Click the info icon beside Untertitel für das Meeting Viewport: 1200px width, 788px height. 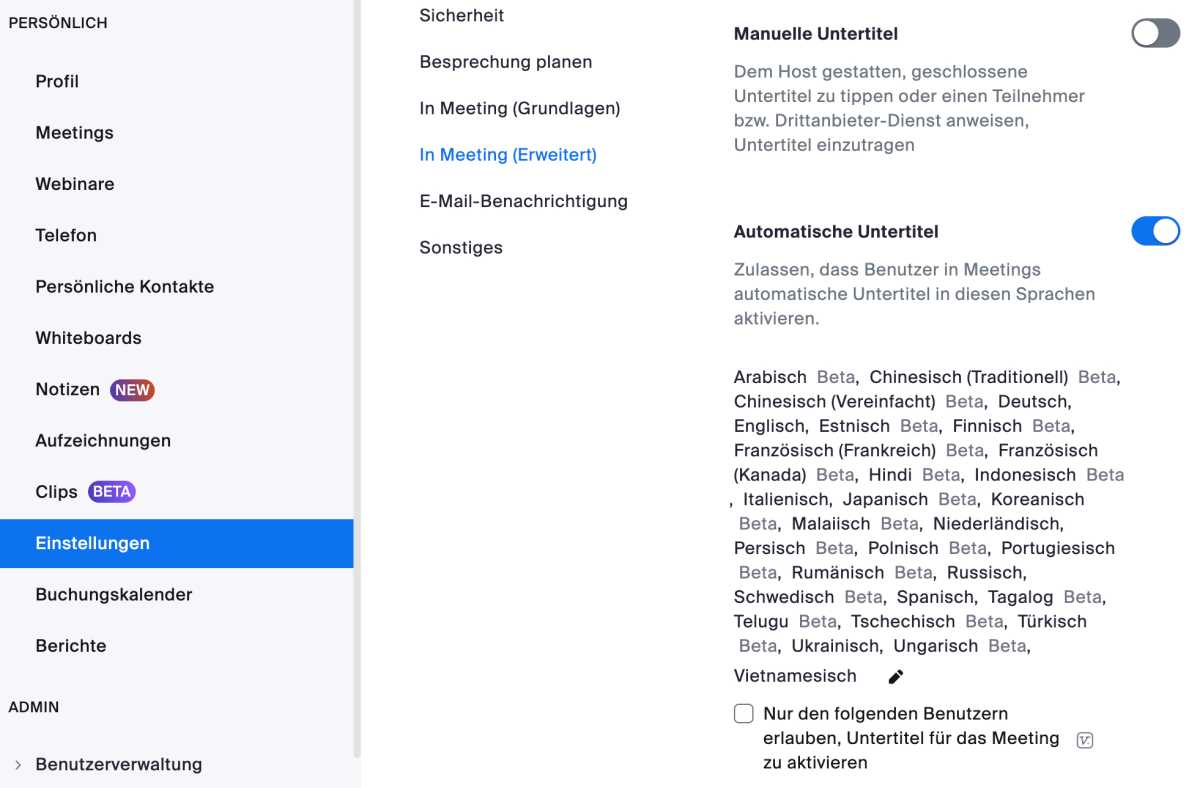point(1085,740)
